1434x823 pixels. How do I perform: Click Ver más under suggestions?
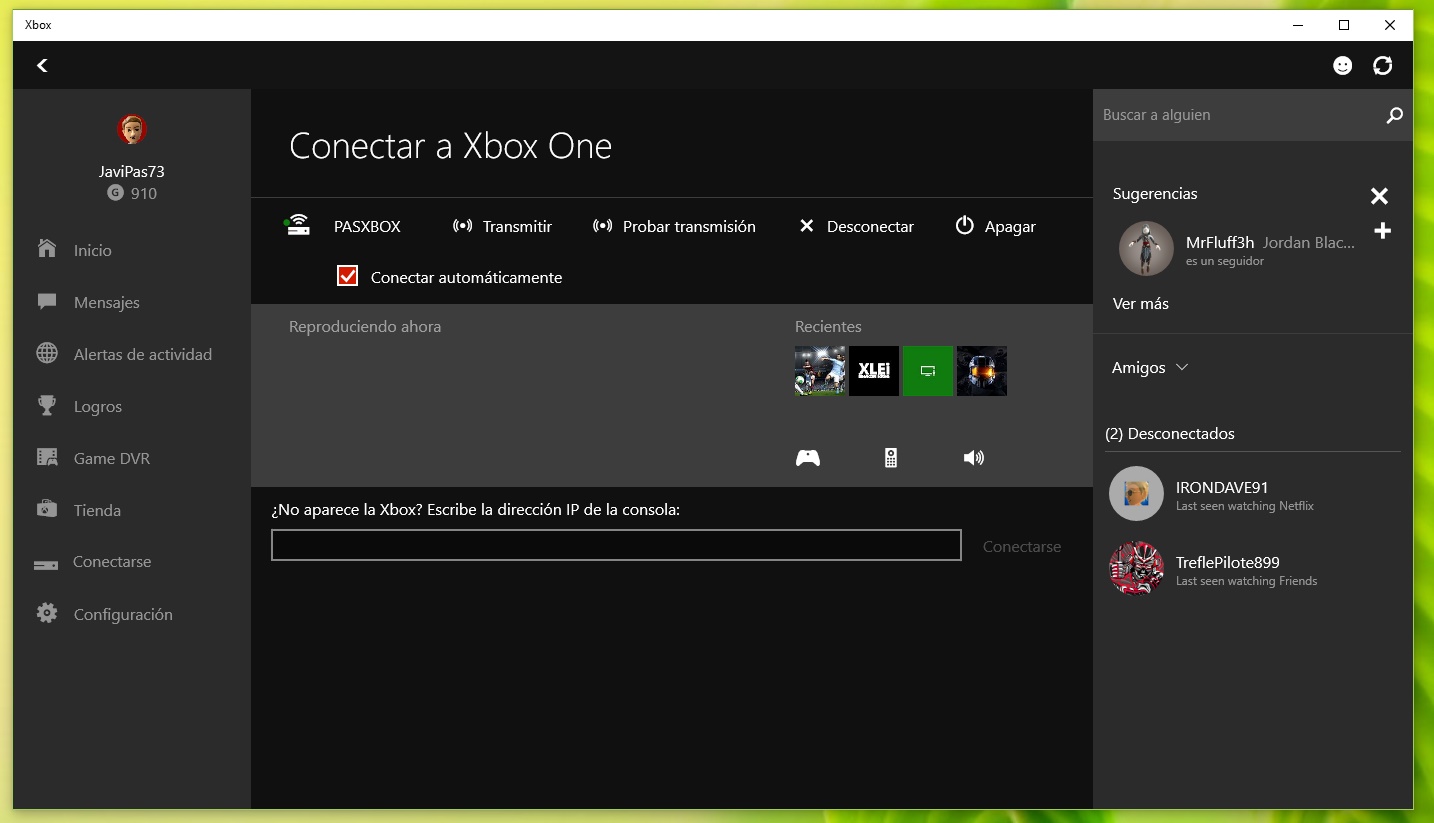pos(1141,303)
